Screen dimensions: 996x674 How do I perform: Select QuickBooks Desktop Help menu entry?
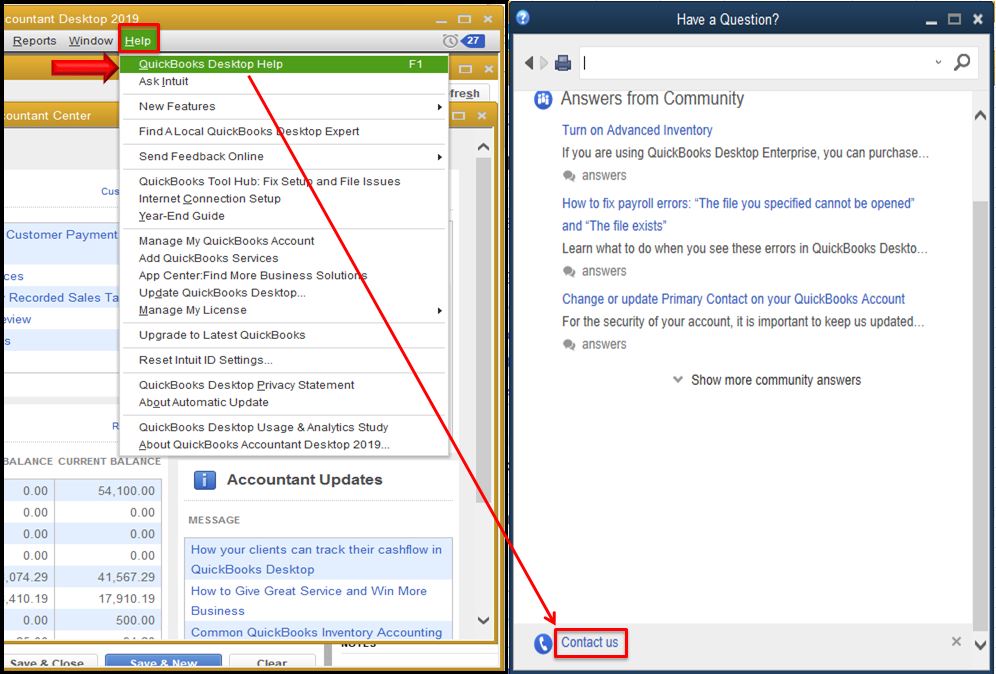pos(284,64)
